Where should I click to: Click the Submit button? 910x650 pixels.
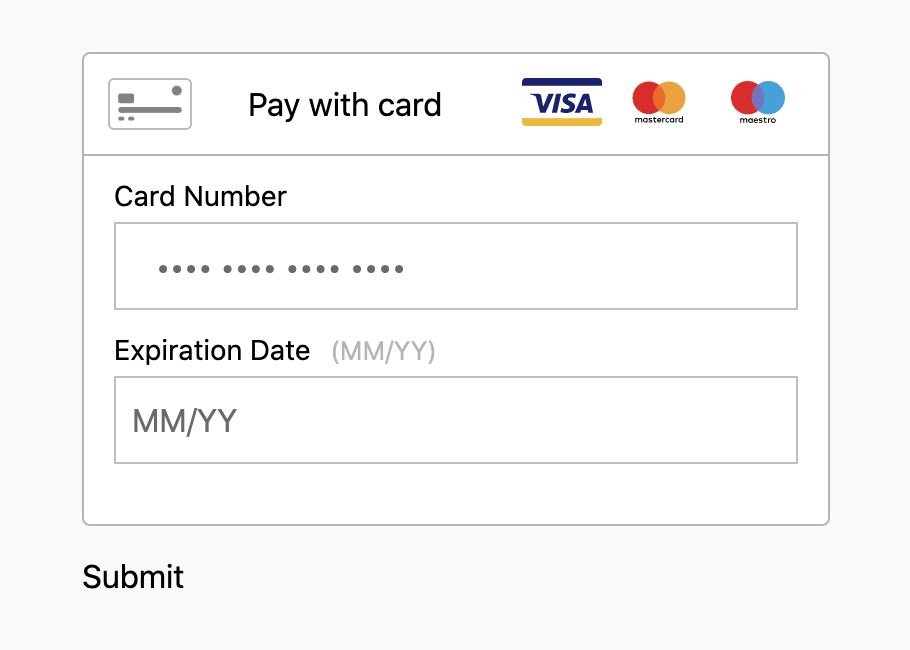point(133,577)
